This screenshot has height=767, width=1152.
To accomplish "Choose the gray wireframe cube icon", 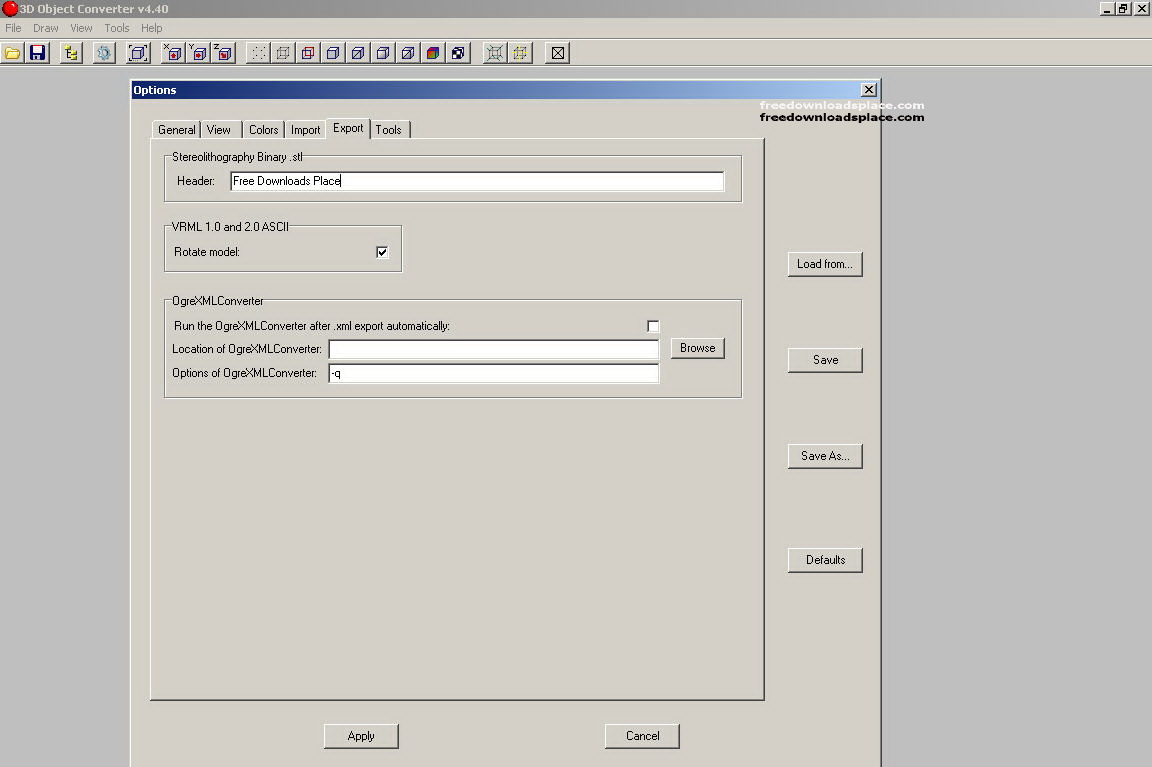I will [283, 53].
